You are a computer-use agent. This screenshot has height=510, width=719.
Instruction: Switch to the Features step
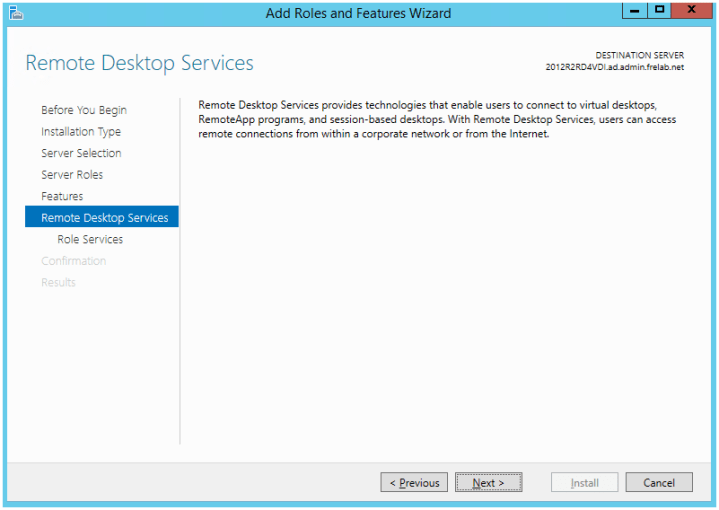62,196
